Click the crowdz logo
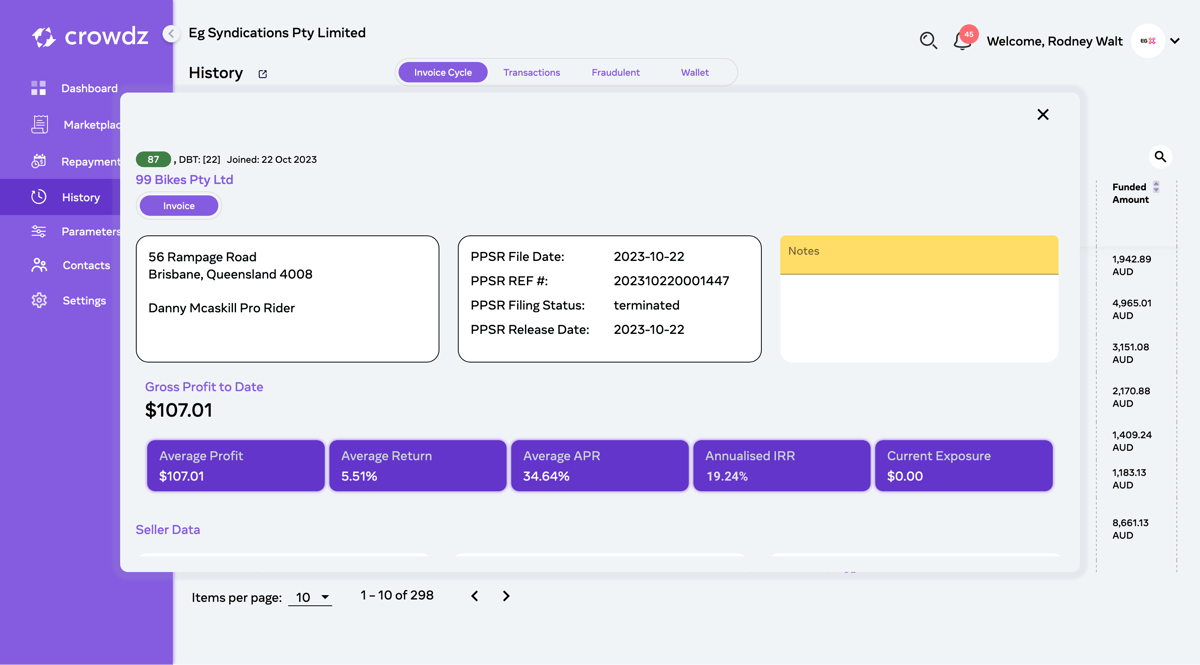Screen dimensions: 1200x665 coord(90,37)
